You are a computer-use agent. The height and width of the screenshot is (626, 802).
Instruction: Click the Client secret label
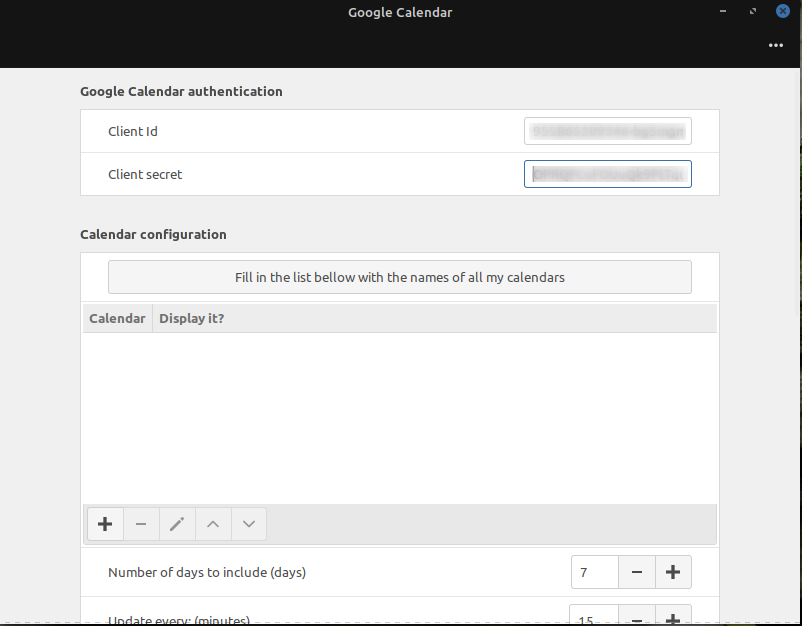click(x=145, y=174)
